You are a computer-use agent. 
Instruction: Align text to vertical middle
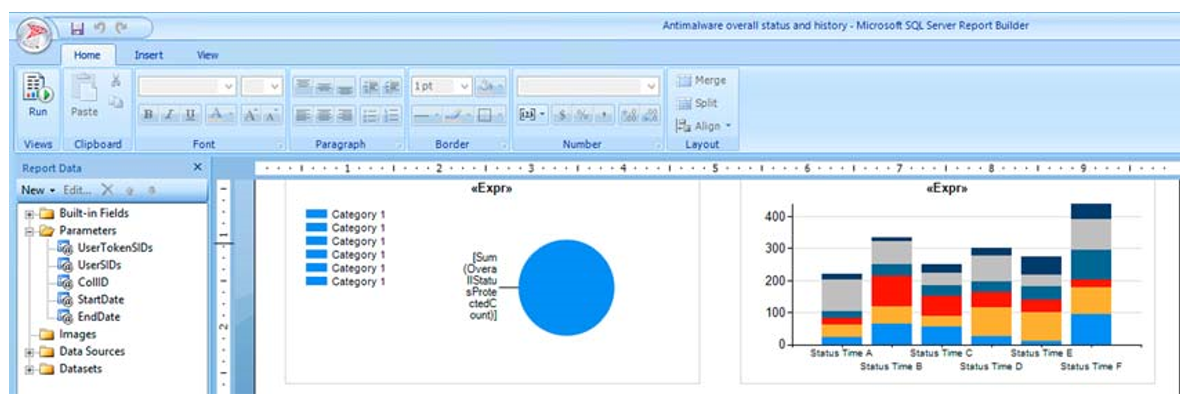point(324,86)
